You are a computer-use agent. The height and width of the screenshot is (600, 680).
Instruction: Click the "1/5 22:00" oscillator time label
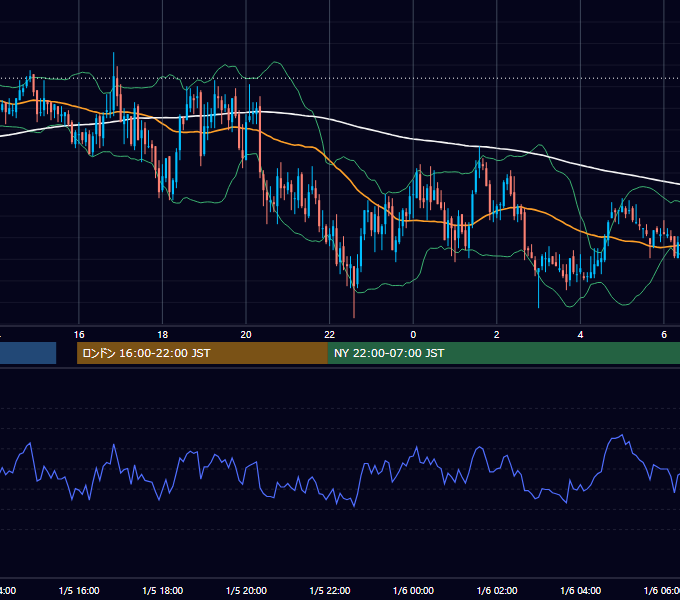(x=330, y=590)
